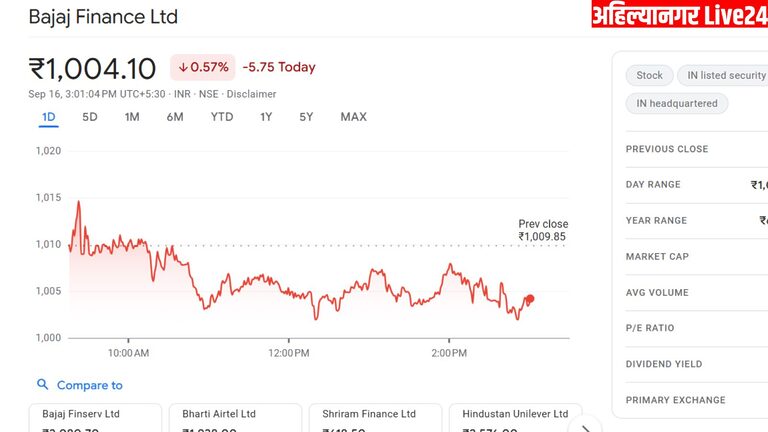Click the red current-price dot on the chart
Viewport: 768px width, 432px height.
(529, 299)
